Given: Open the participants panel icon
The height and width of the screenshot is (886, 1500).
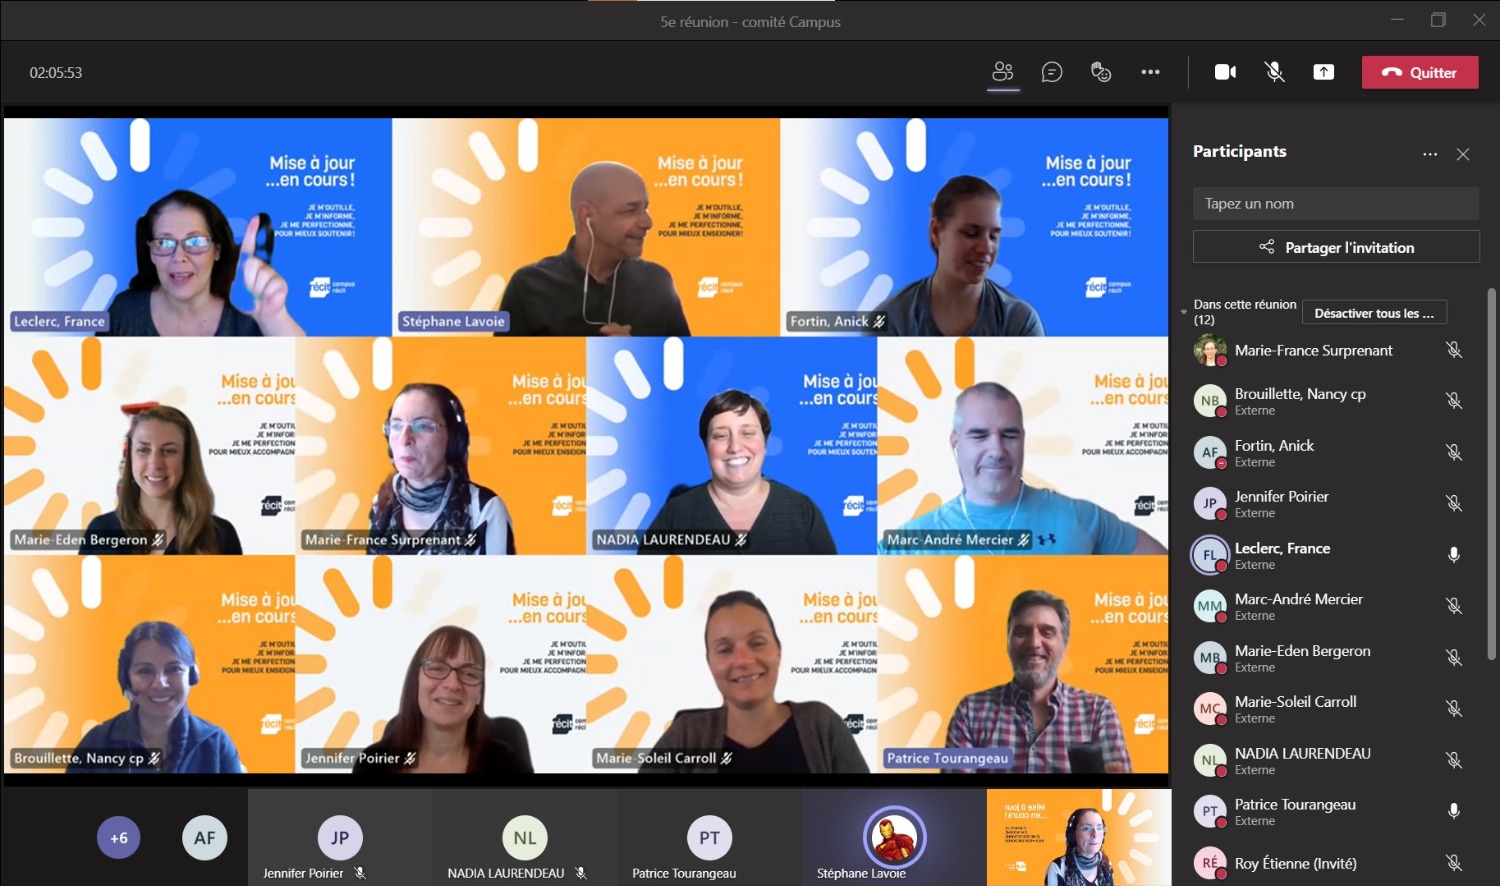Looking at the screenshot, I should (x=1002, y=72).
